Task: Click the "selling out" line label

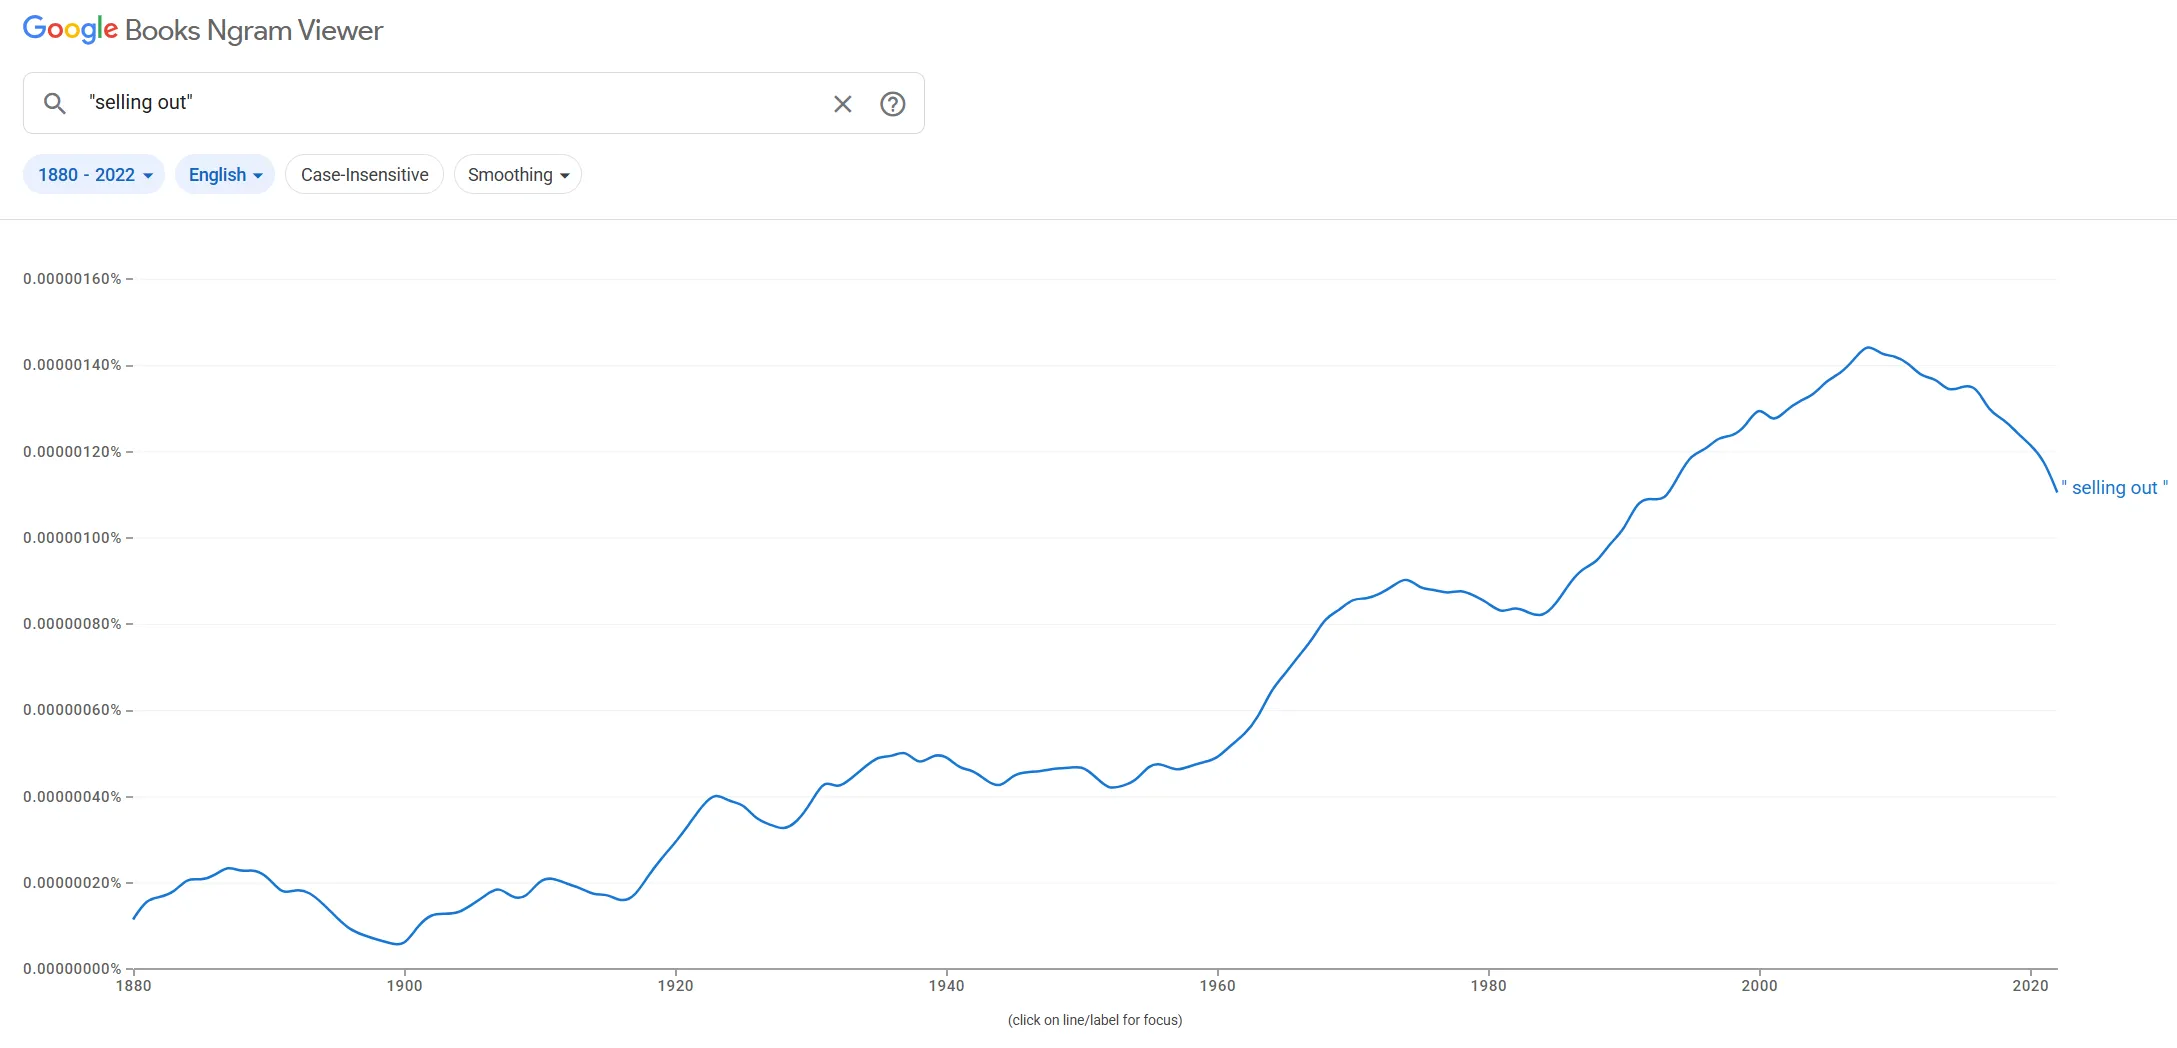Action: pos(2114,488)
